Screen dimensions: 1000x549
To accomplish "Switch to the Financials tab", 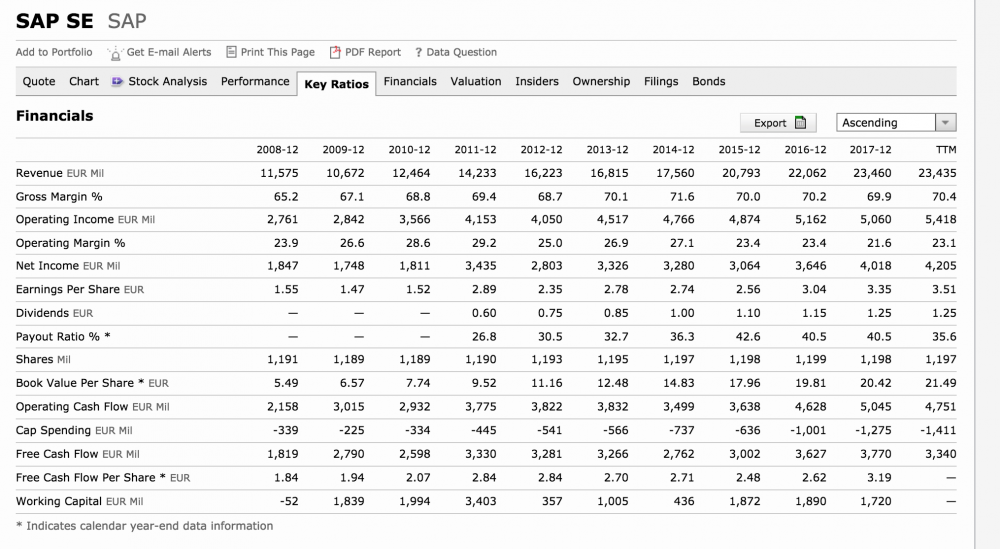I will 410,81.
